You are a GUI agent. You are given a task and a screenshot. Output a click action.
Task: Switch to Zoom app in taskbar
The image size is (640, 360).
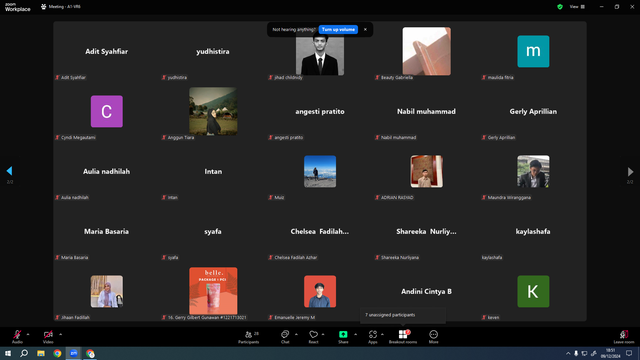74,353
